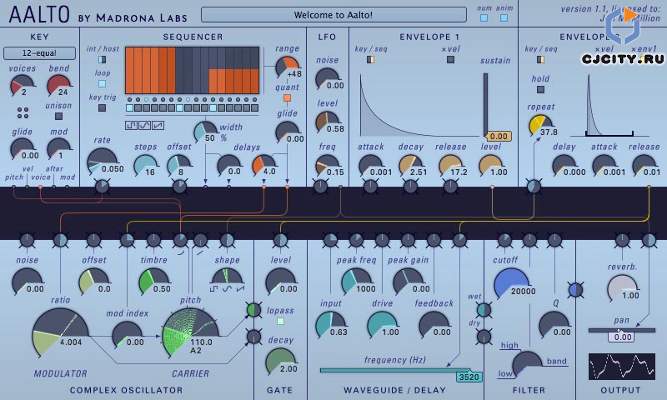
Task: Toggle the sequencer loop checkbox
Action: (102, 84)
